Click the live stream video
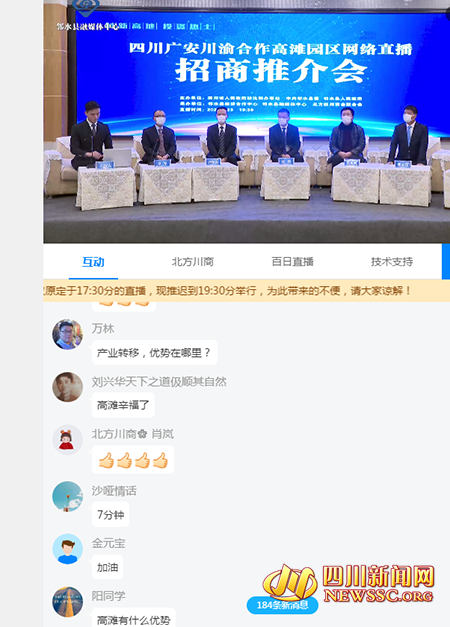Viewport: 450px width, 627px height. click(x=247, y=122)
